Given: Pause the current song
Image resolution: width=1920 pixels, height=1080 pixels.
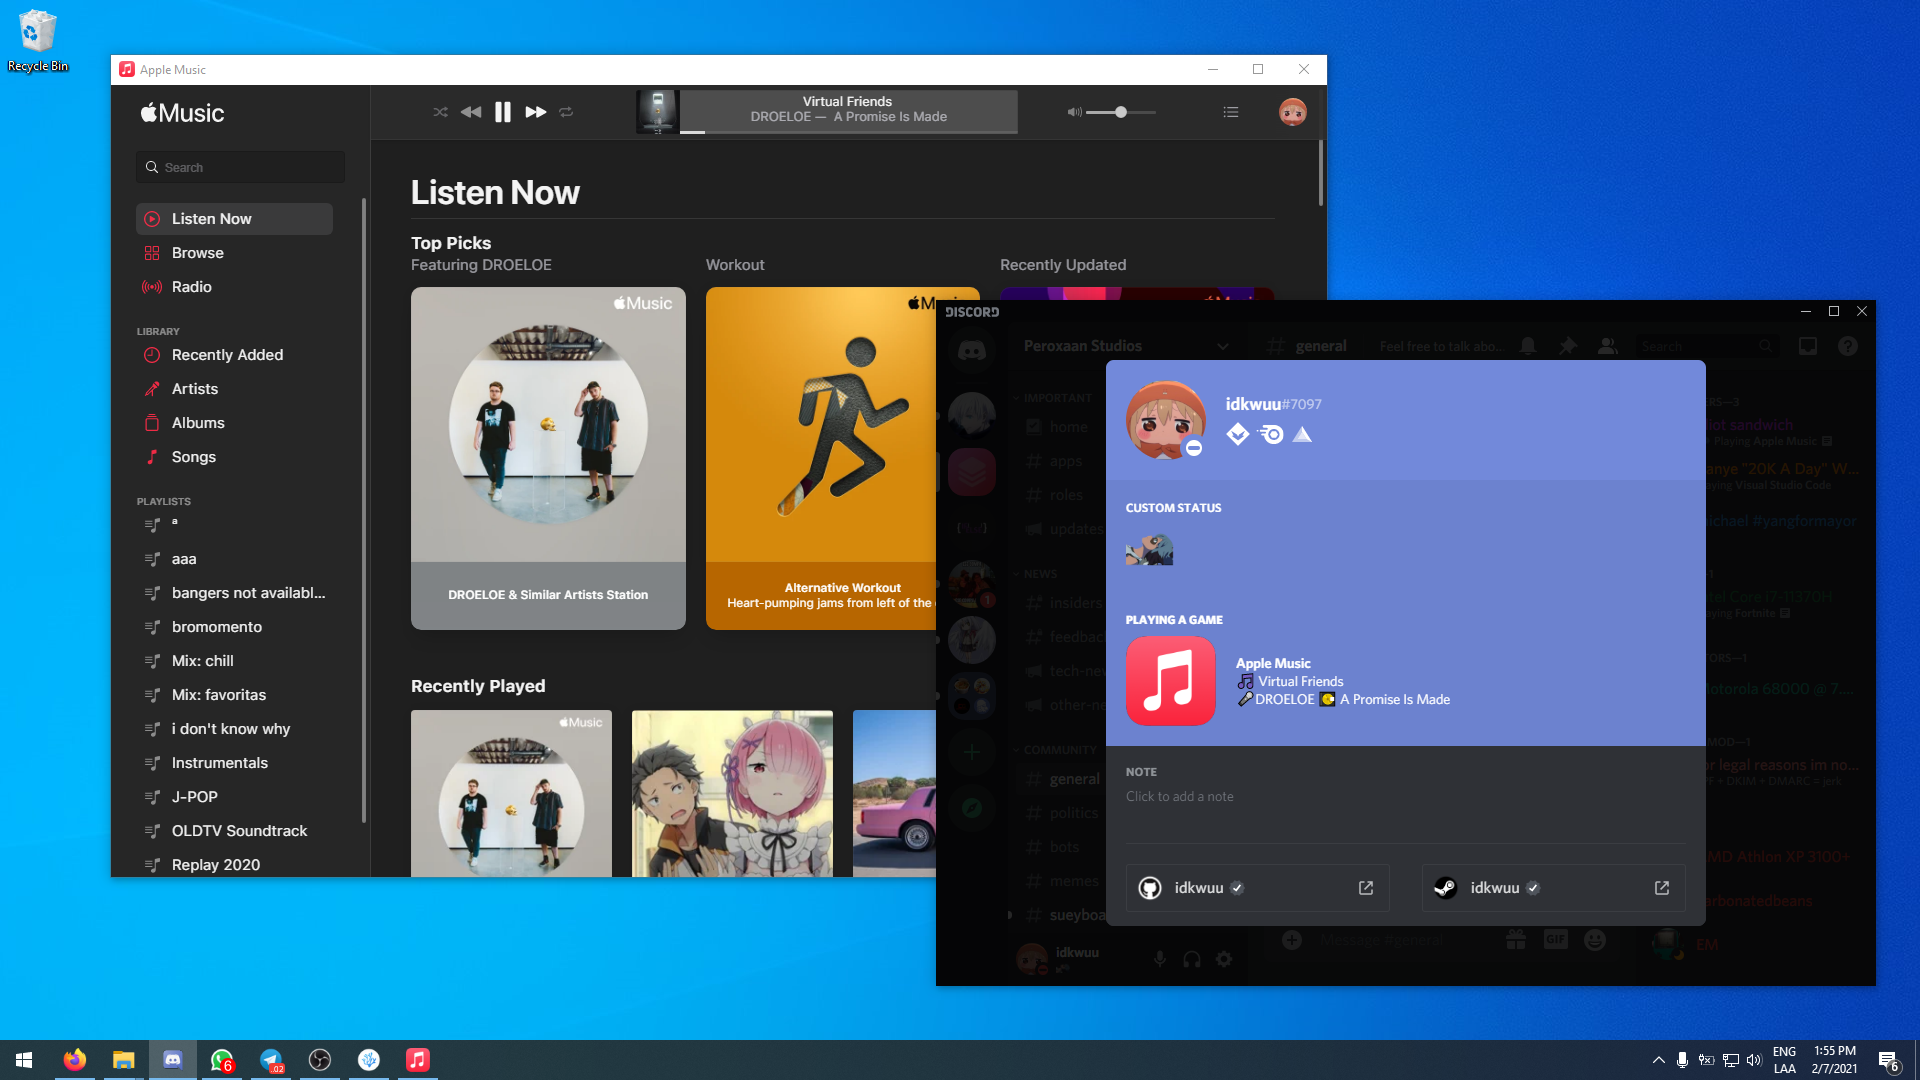Looking at the screenshot, I should point(503,112).
